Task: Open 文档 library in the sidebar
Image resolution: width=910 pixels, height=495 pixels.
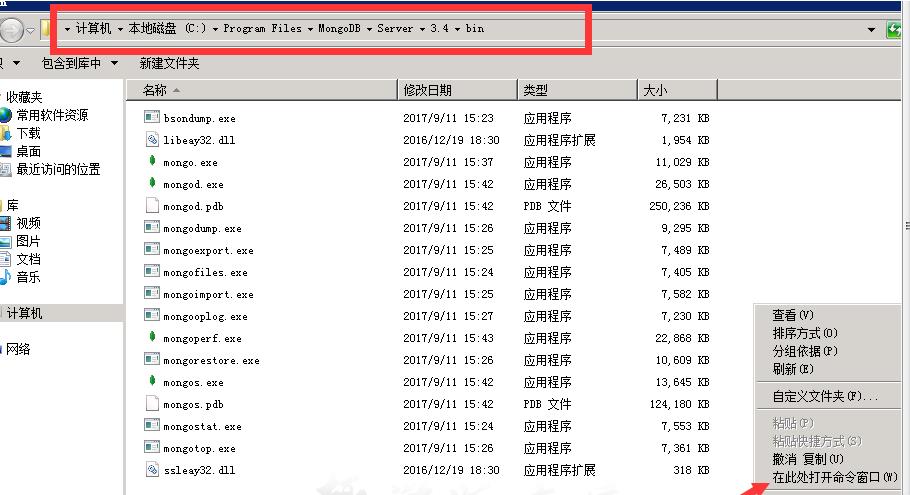Action: point(28,259)
